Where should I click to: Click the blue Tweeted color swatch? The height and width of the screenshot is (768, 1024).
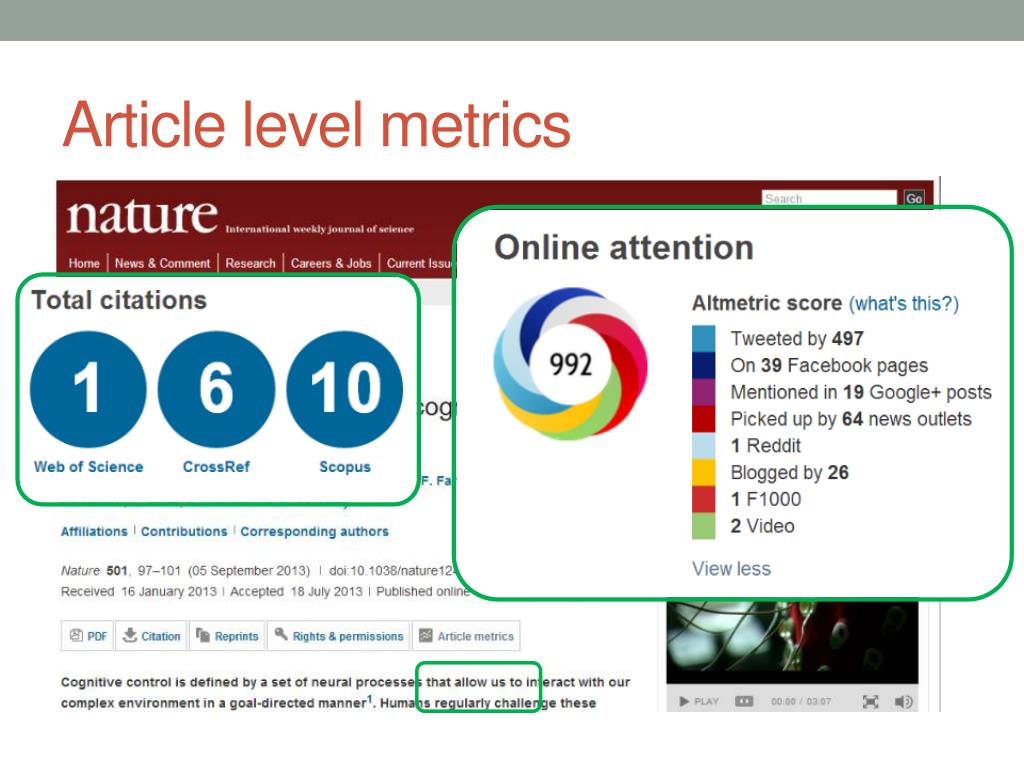pyautogui.click(x=704, y=338)
